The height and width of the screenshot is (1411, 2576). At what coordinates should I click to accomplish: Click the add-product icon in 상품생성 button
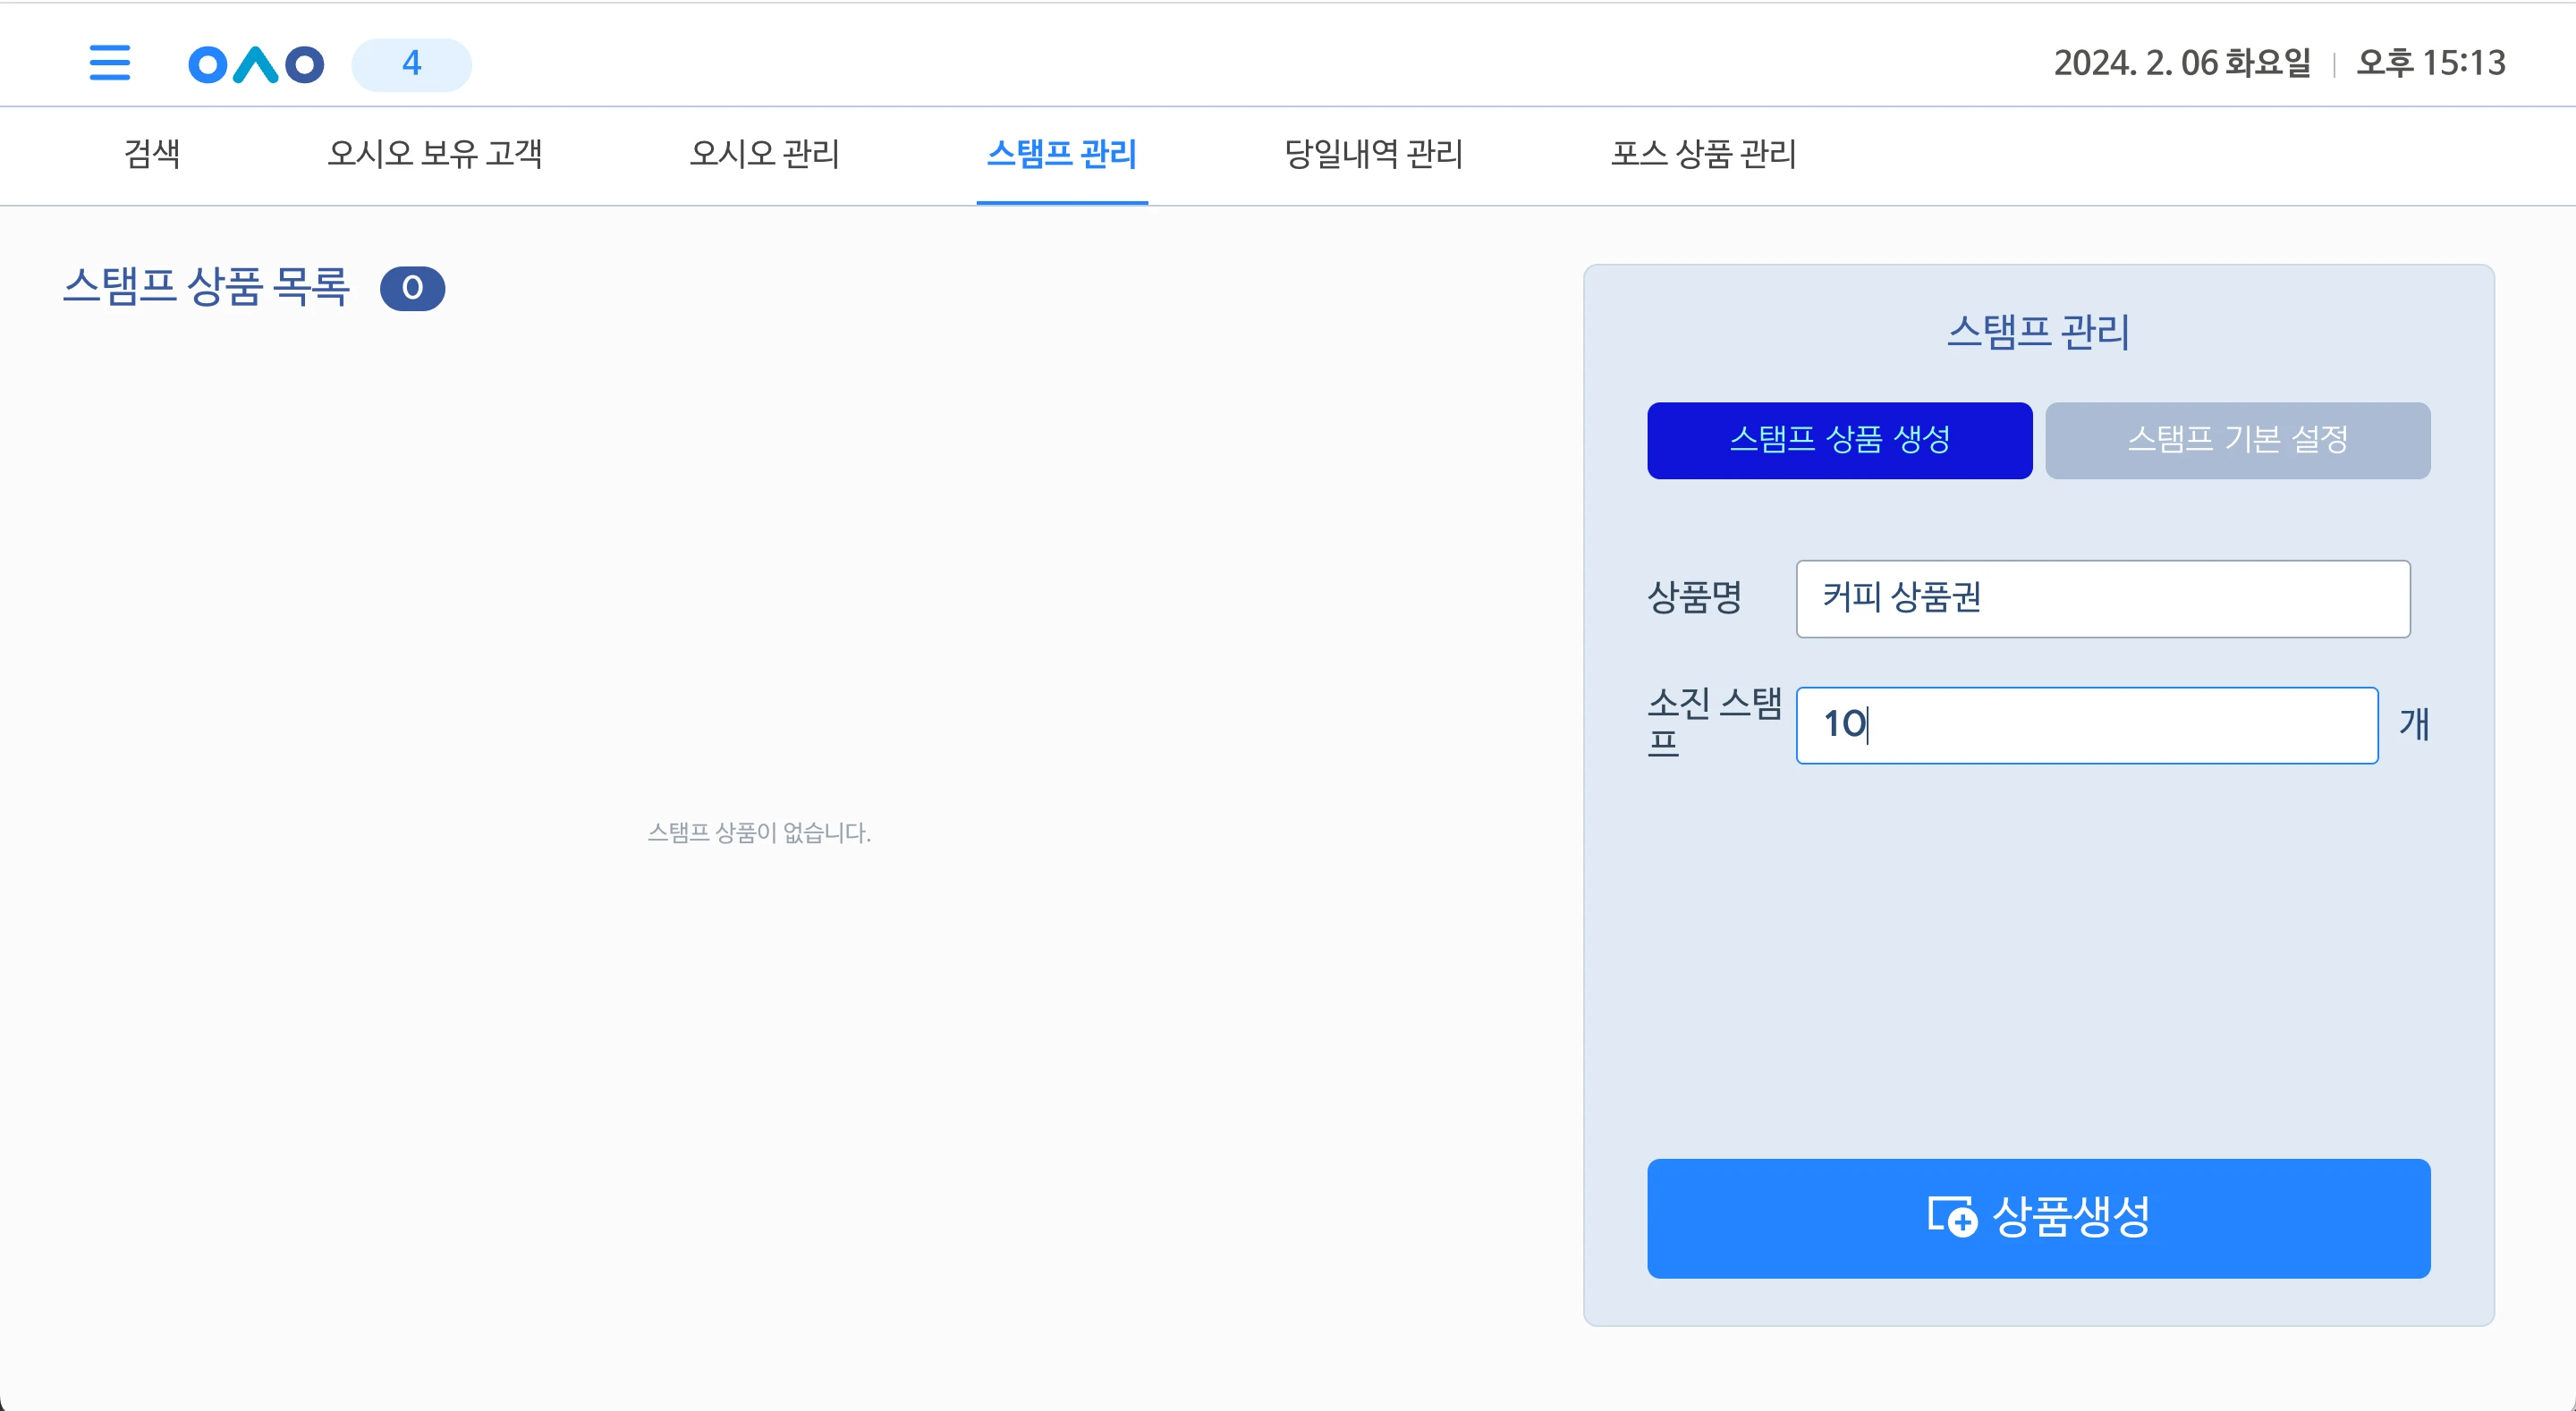(x=1952, y=1217)
